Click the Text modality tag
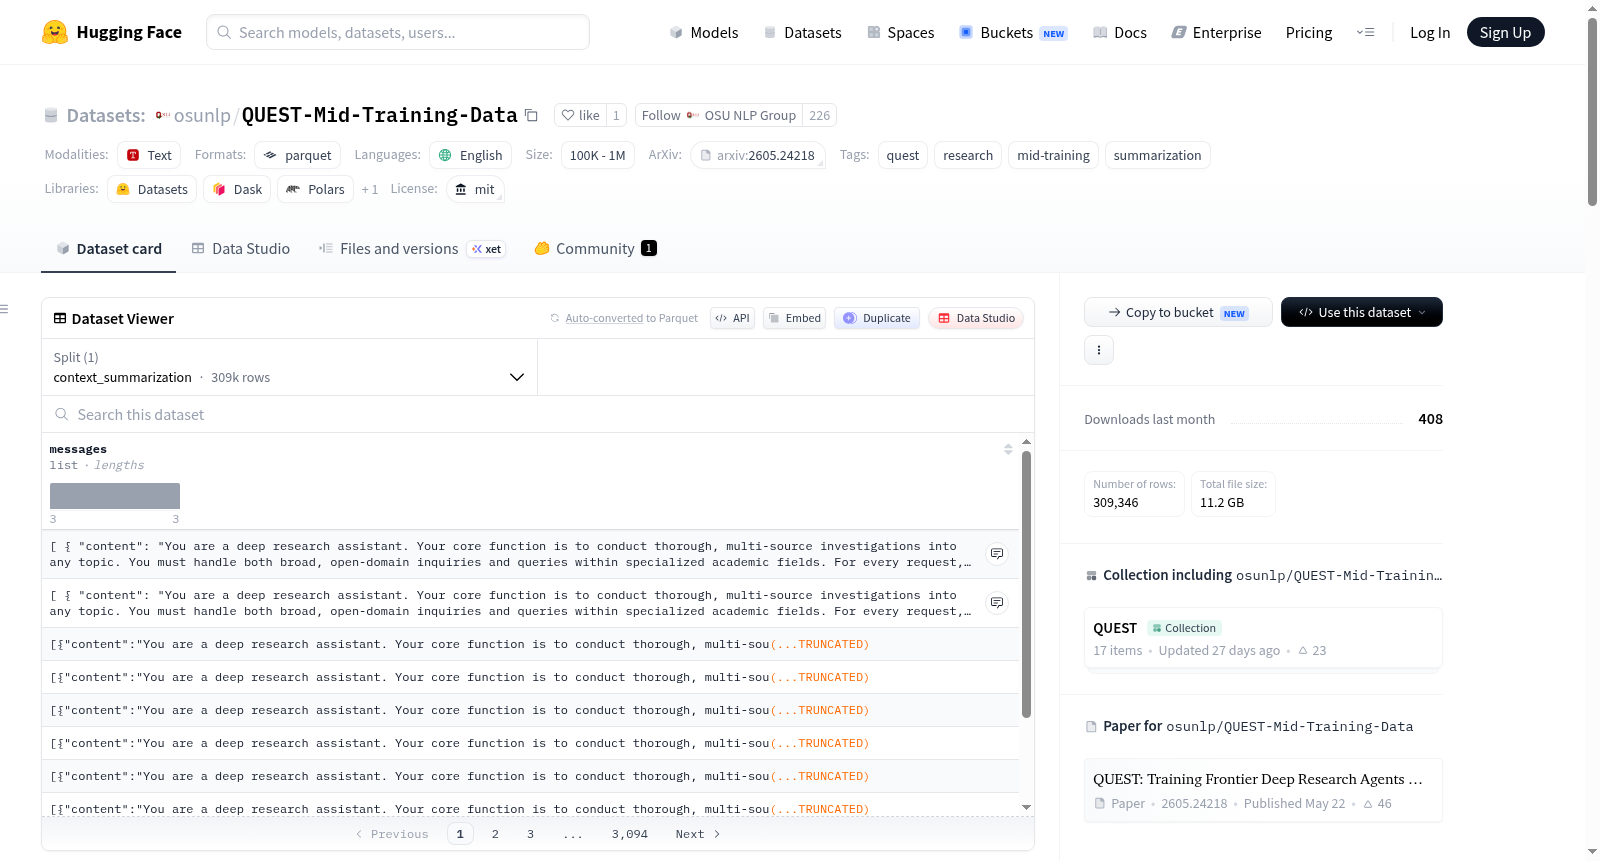The image size is (1600, 861). (x=149, y=156)
